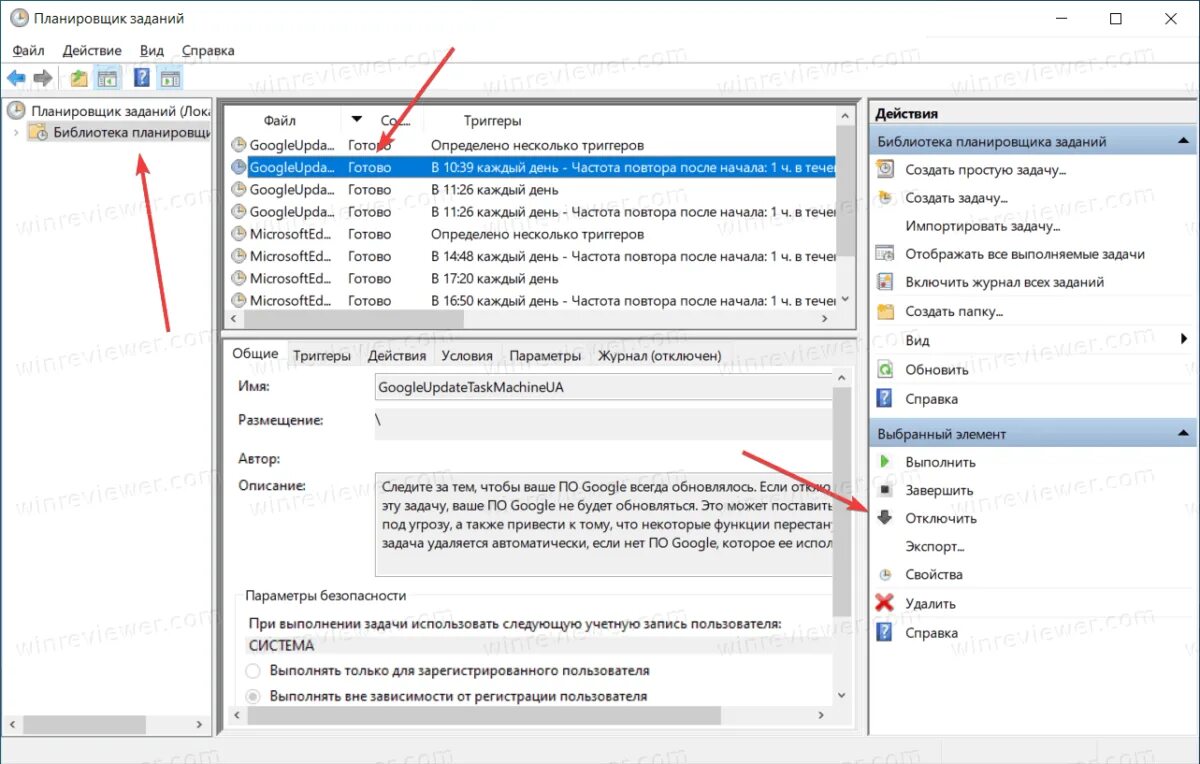Open the Вид submenu arrow in actions pane
This screenshot has width=1200, height=764.
[x=1184, y=340]
